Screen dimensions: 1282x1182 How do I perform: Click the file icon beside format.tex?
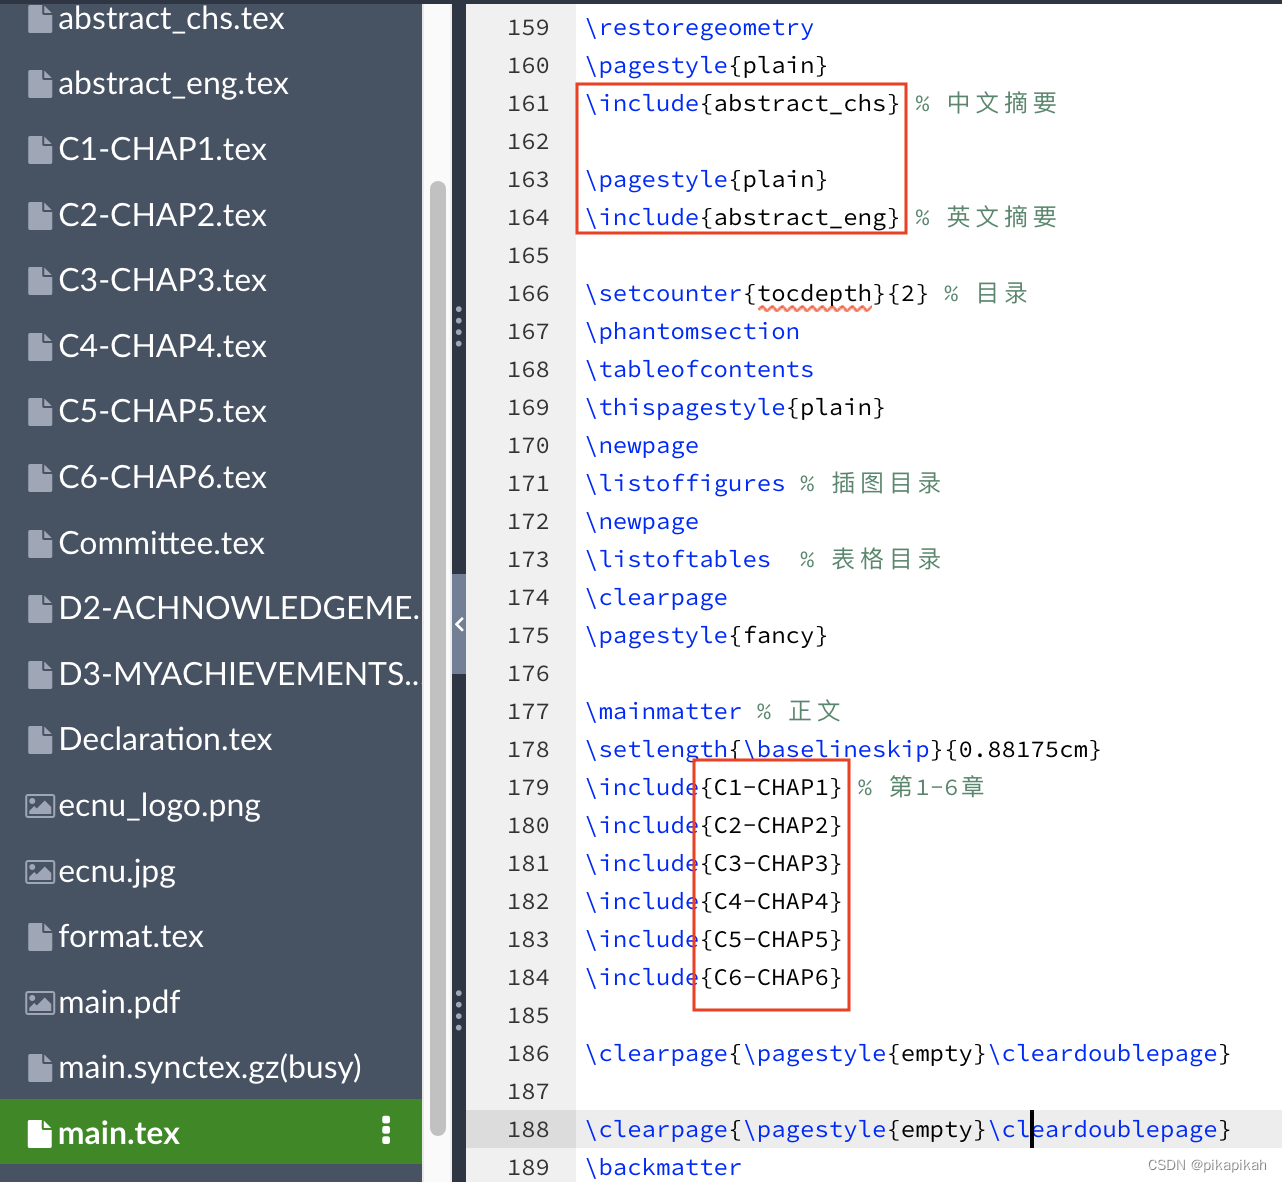coord(40,937)
